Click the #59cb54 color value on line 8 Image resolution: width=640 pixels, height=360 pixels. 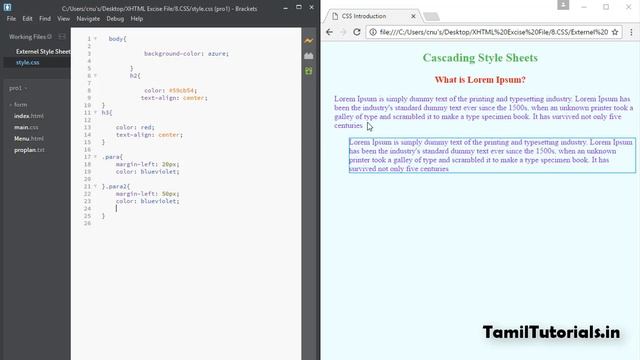pos(183,91)
